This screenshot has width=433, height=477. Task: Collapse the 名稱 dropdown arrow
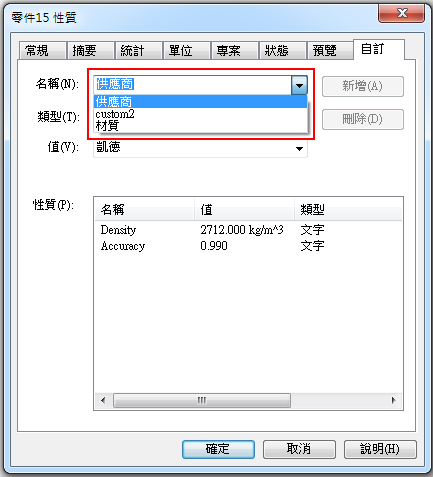pyautogui.click(x=299, y=85)
